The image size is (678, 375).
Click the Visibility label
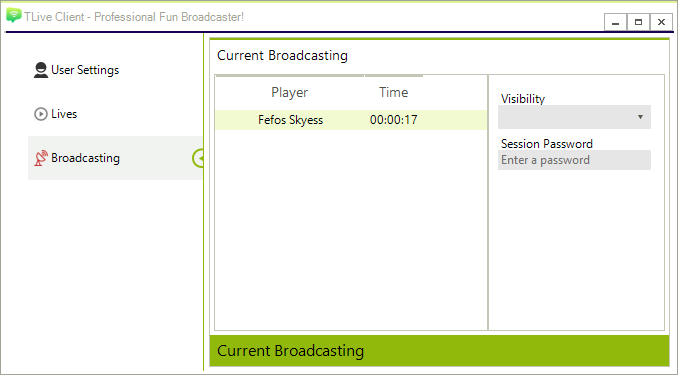pyautogui.click(x=523, y=99)
